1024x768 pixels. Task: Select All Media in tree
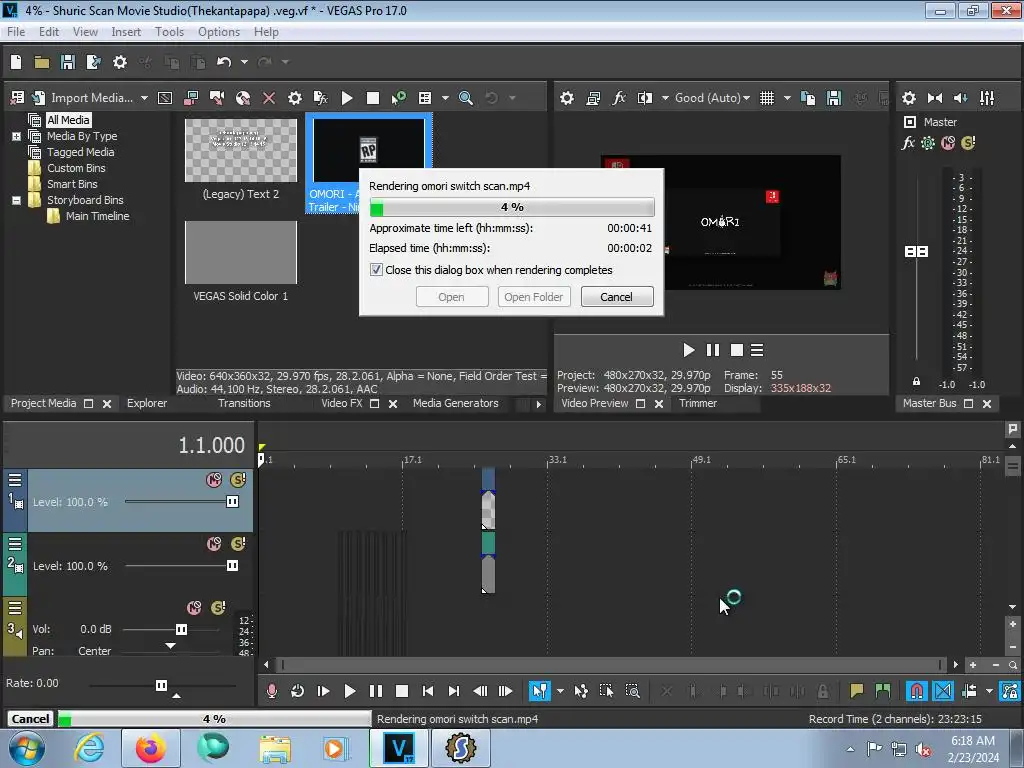68,120
